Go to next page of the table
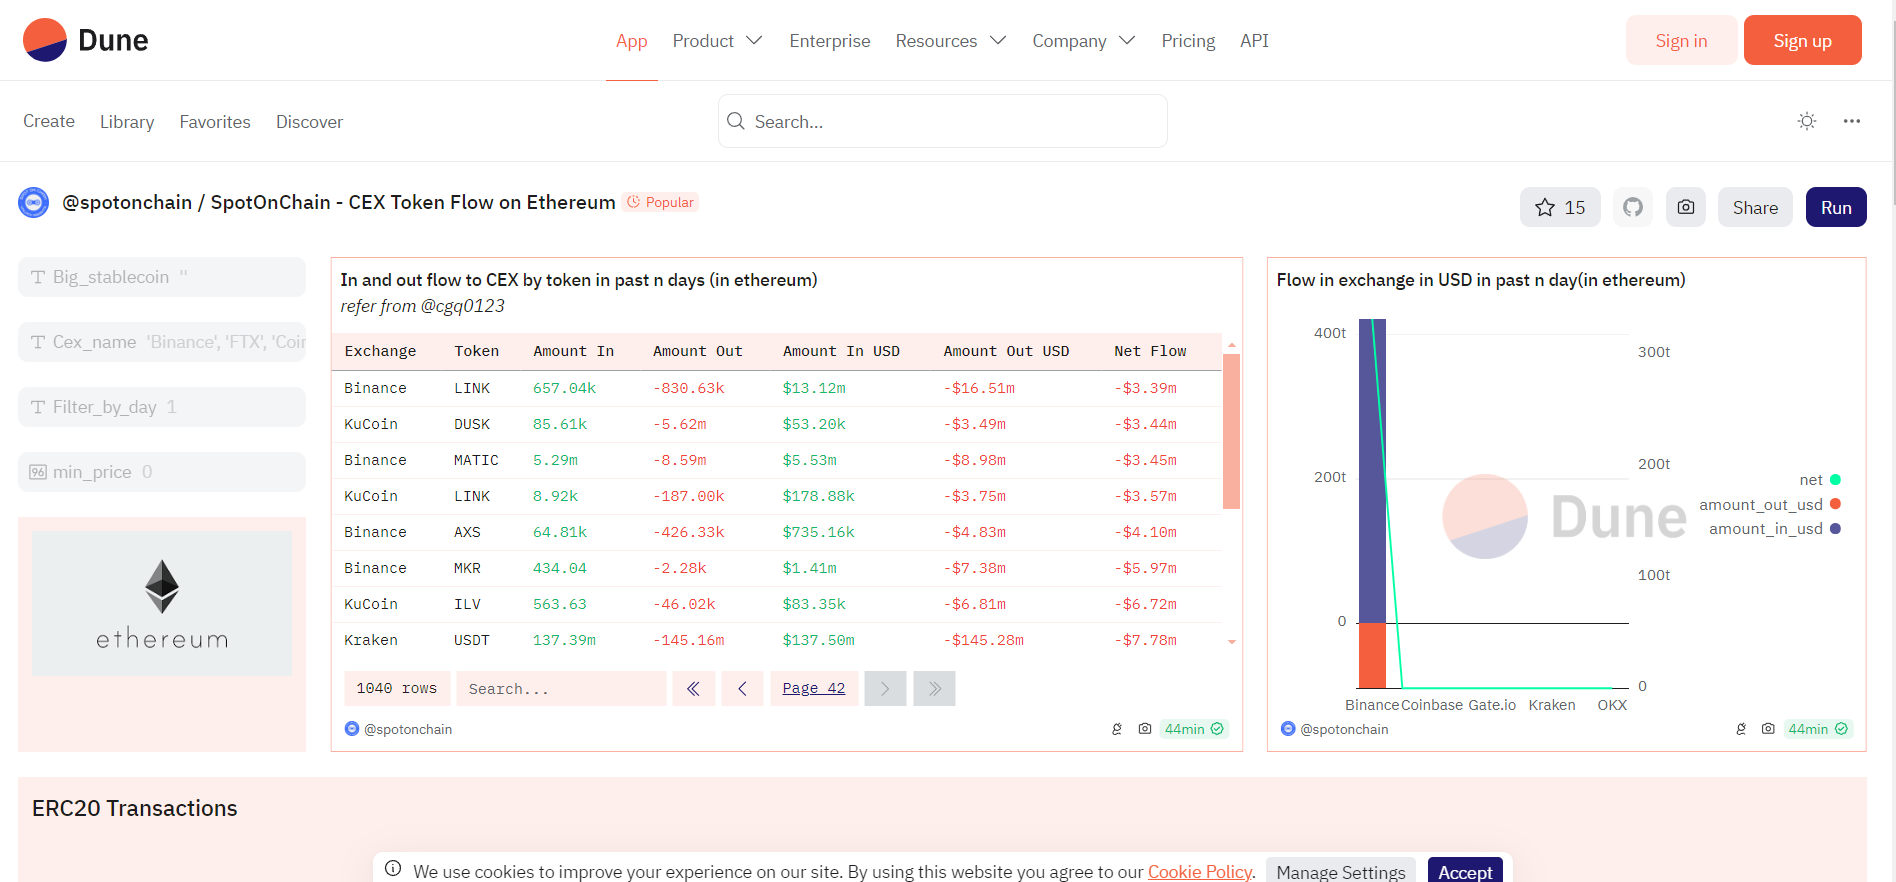The width and height of the screenshot is (1896, 882). [885, 688]
